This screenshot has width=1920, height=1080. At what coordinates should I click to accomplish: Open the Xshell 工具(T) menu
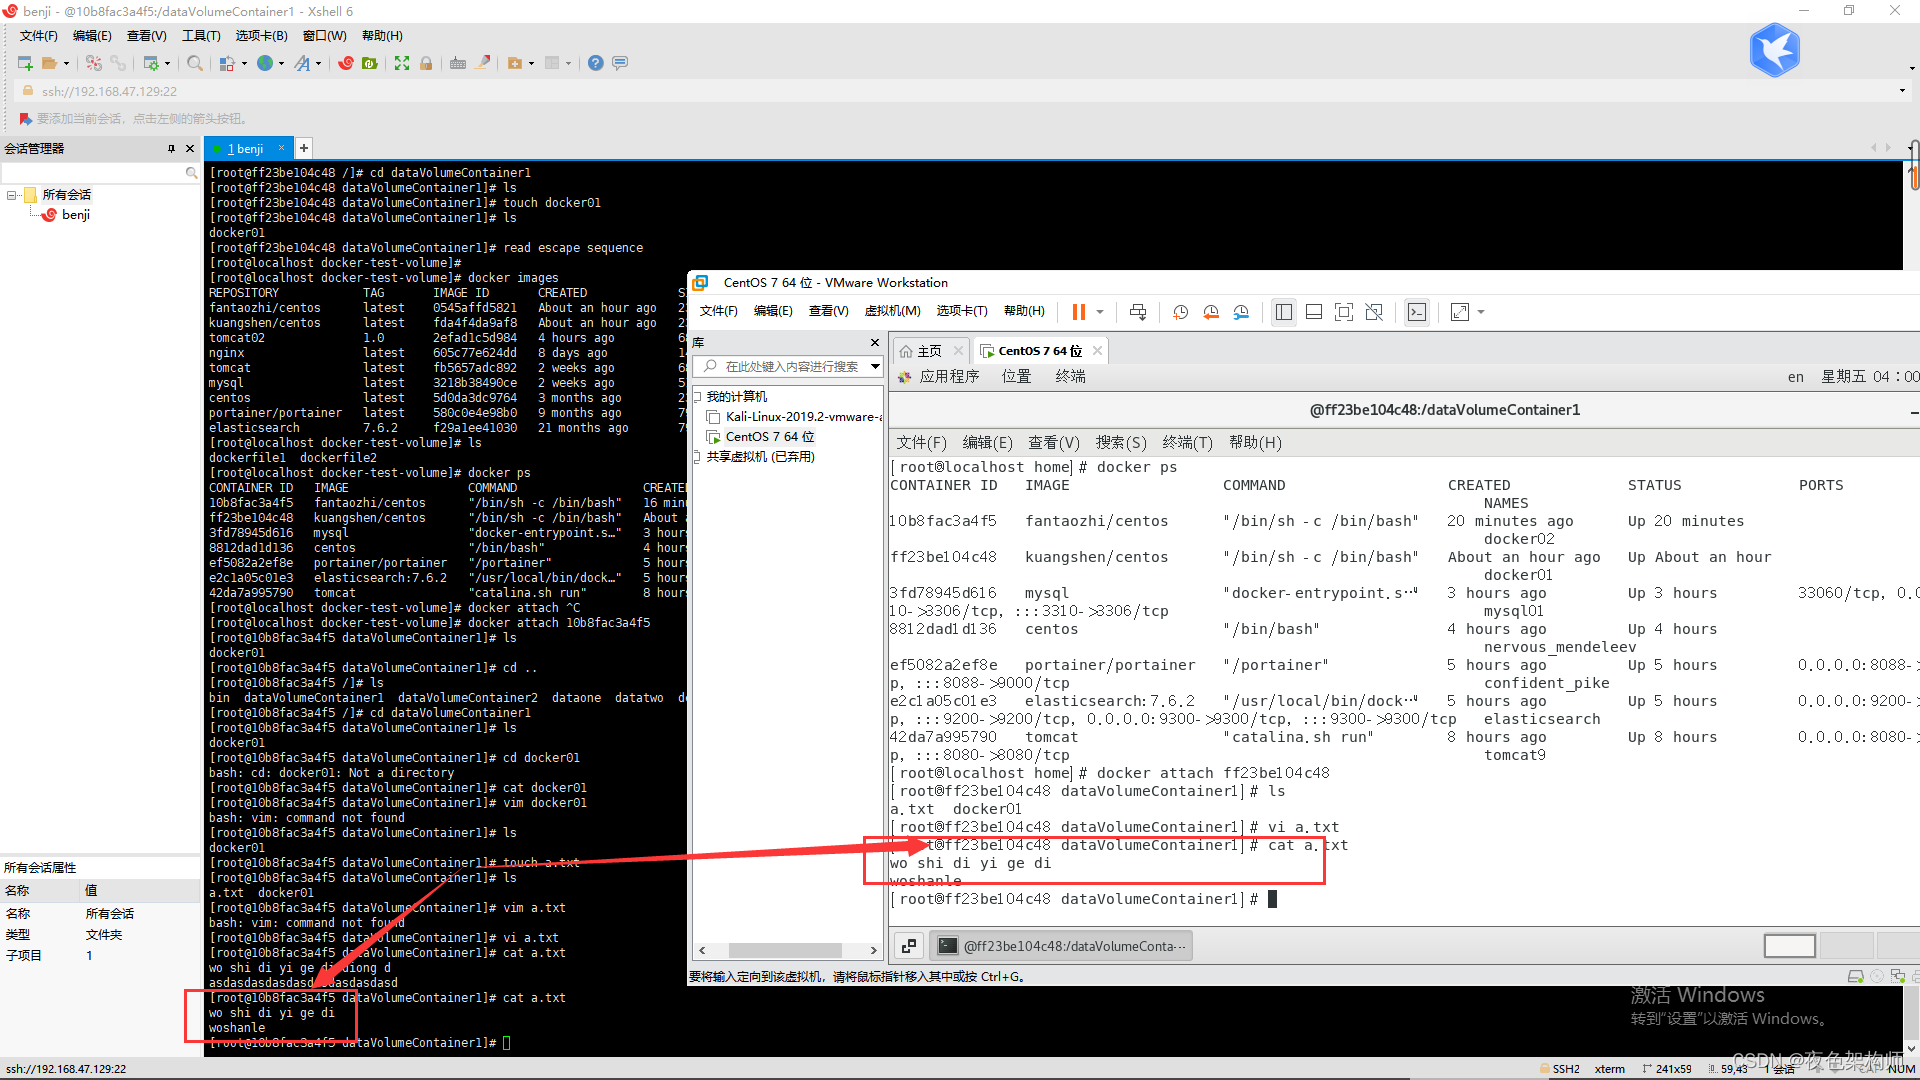pos(200,36)
